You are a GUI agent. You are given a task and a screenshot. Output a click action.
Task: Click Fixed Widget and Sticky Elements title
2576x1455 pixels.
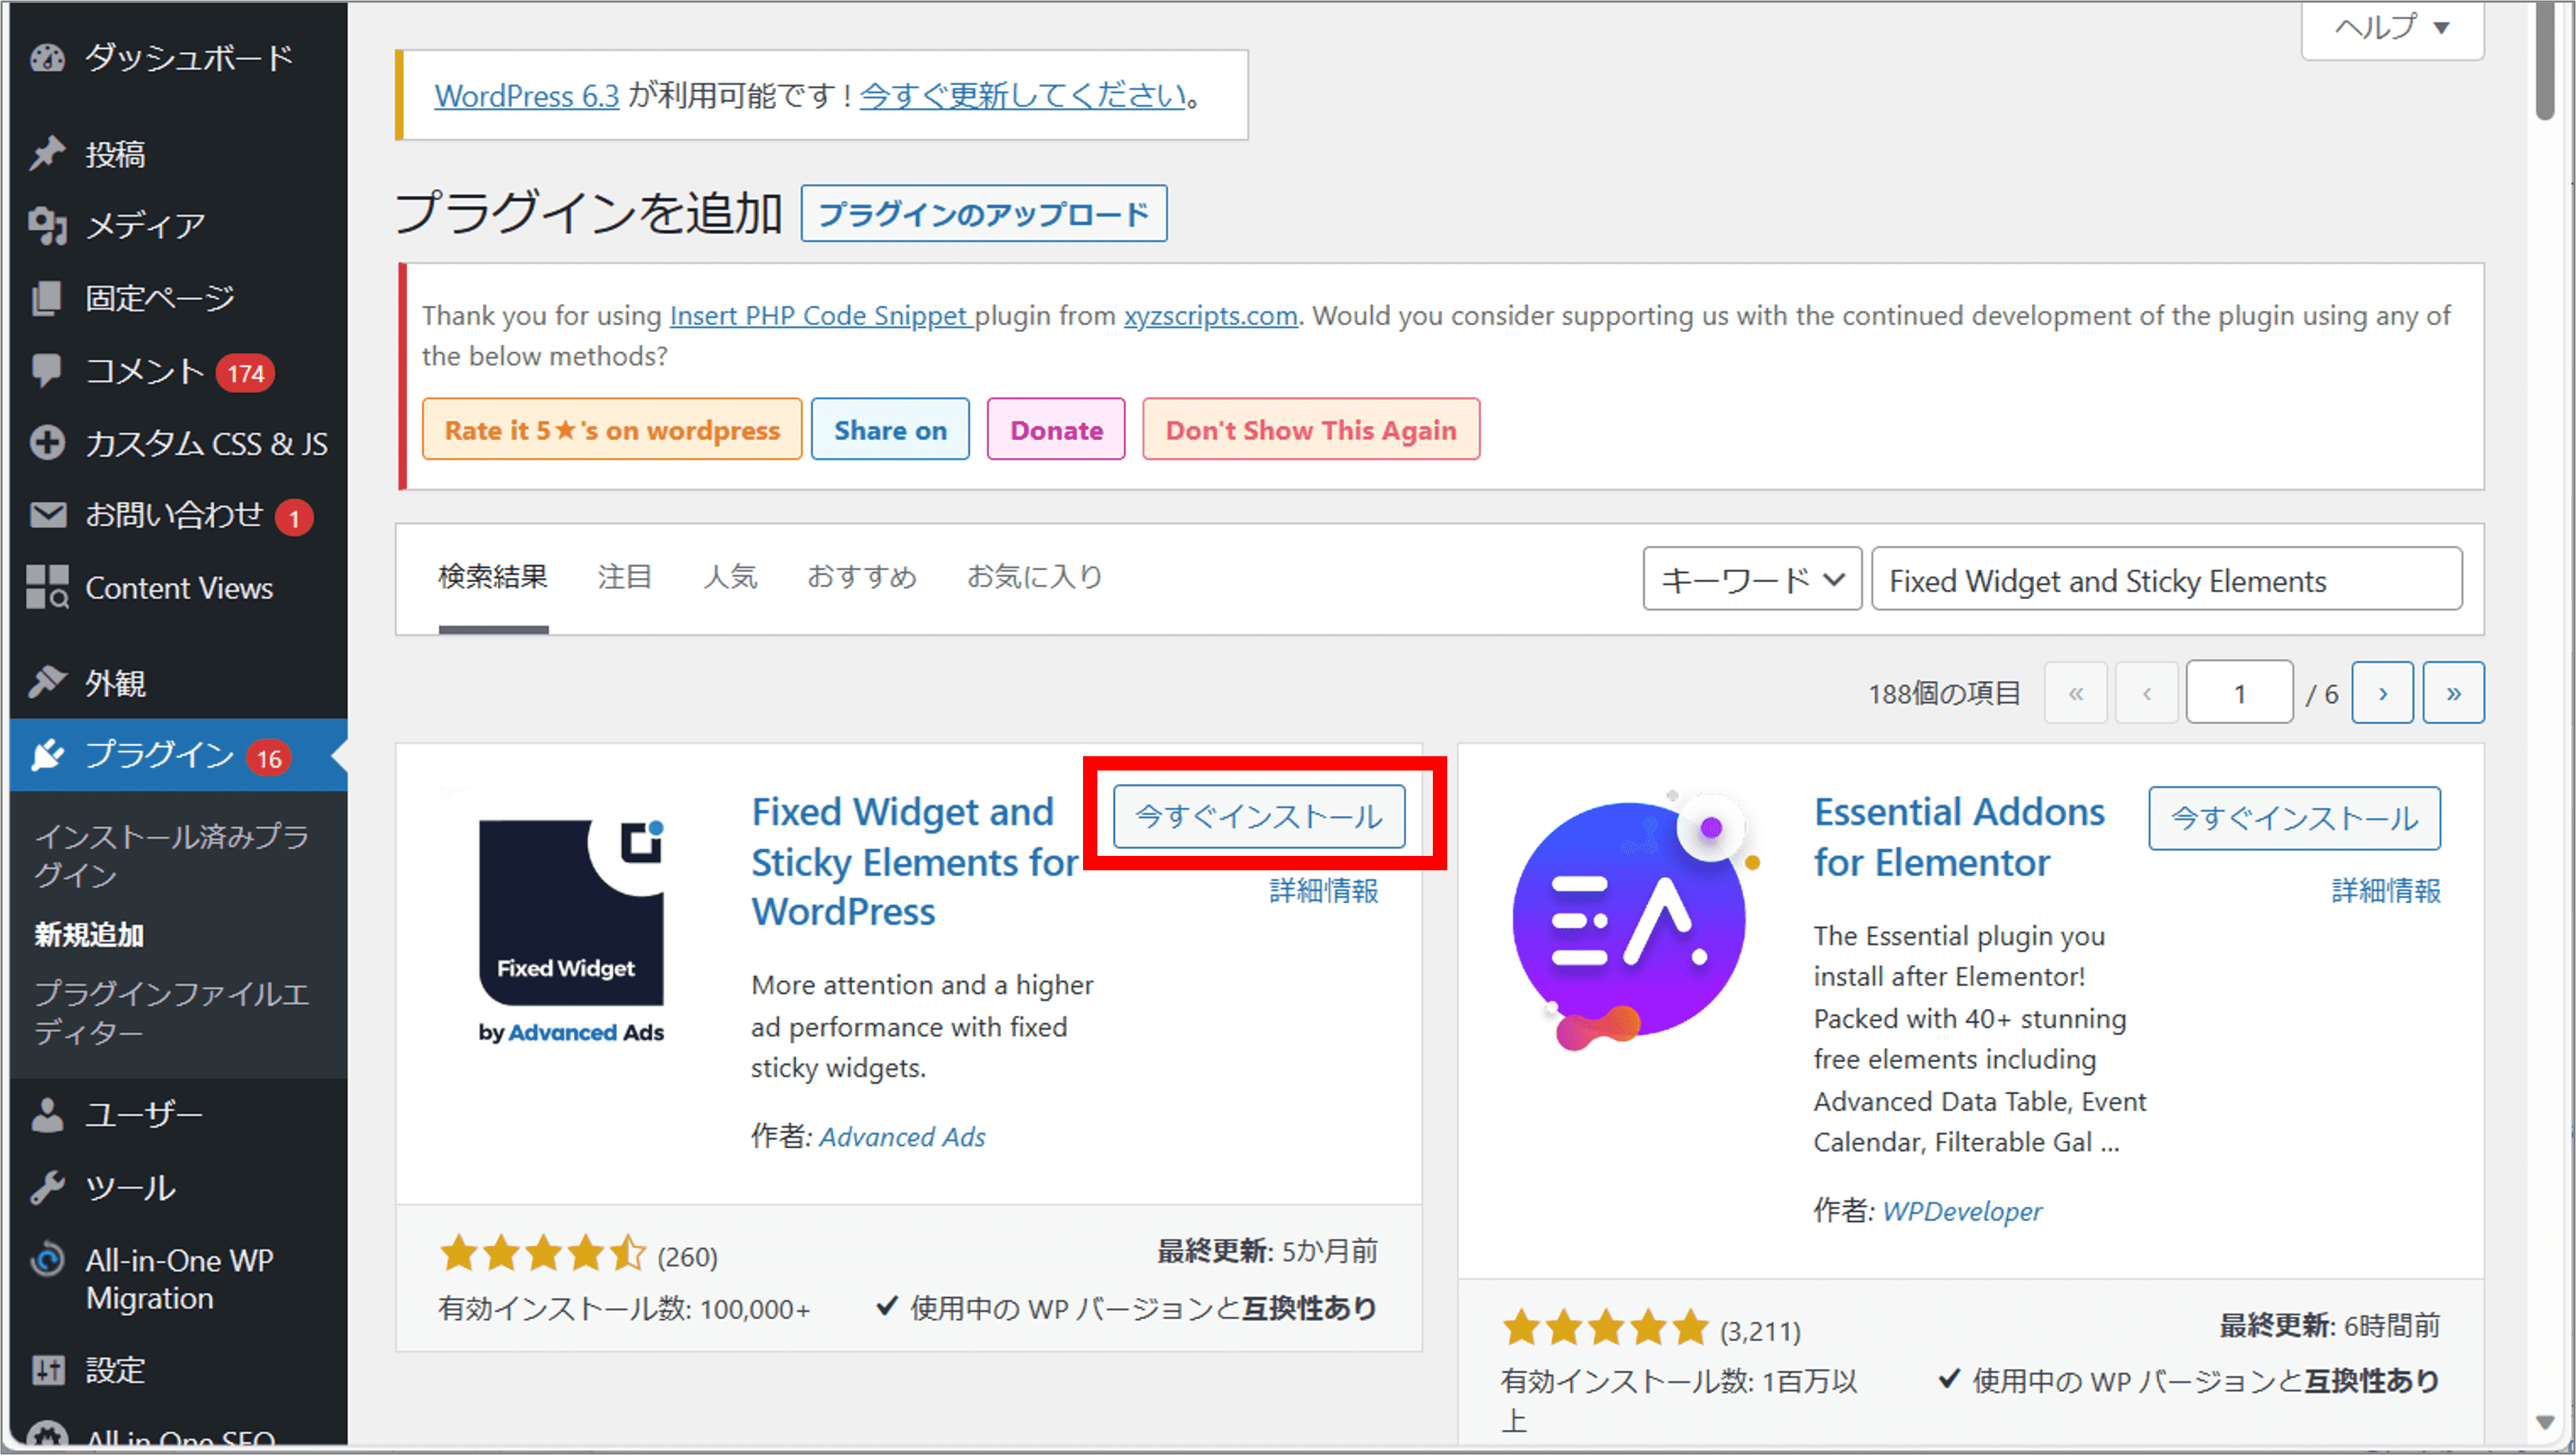[x=915, y=861]
